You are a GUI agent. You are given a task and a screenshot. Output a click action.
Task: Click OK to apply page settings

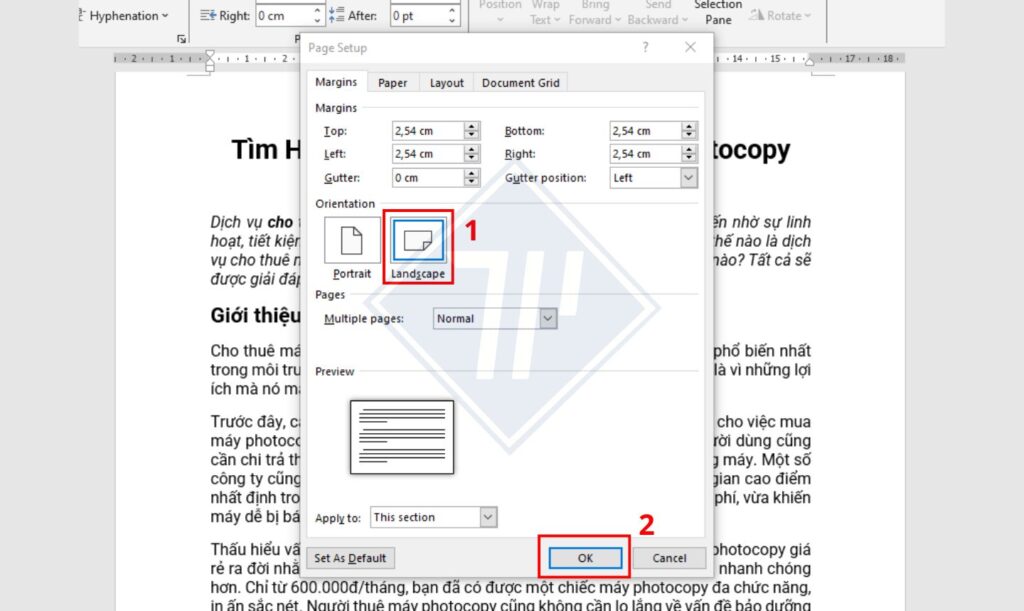(x=584, y=558)
